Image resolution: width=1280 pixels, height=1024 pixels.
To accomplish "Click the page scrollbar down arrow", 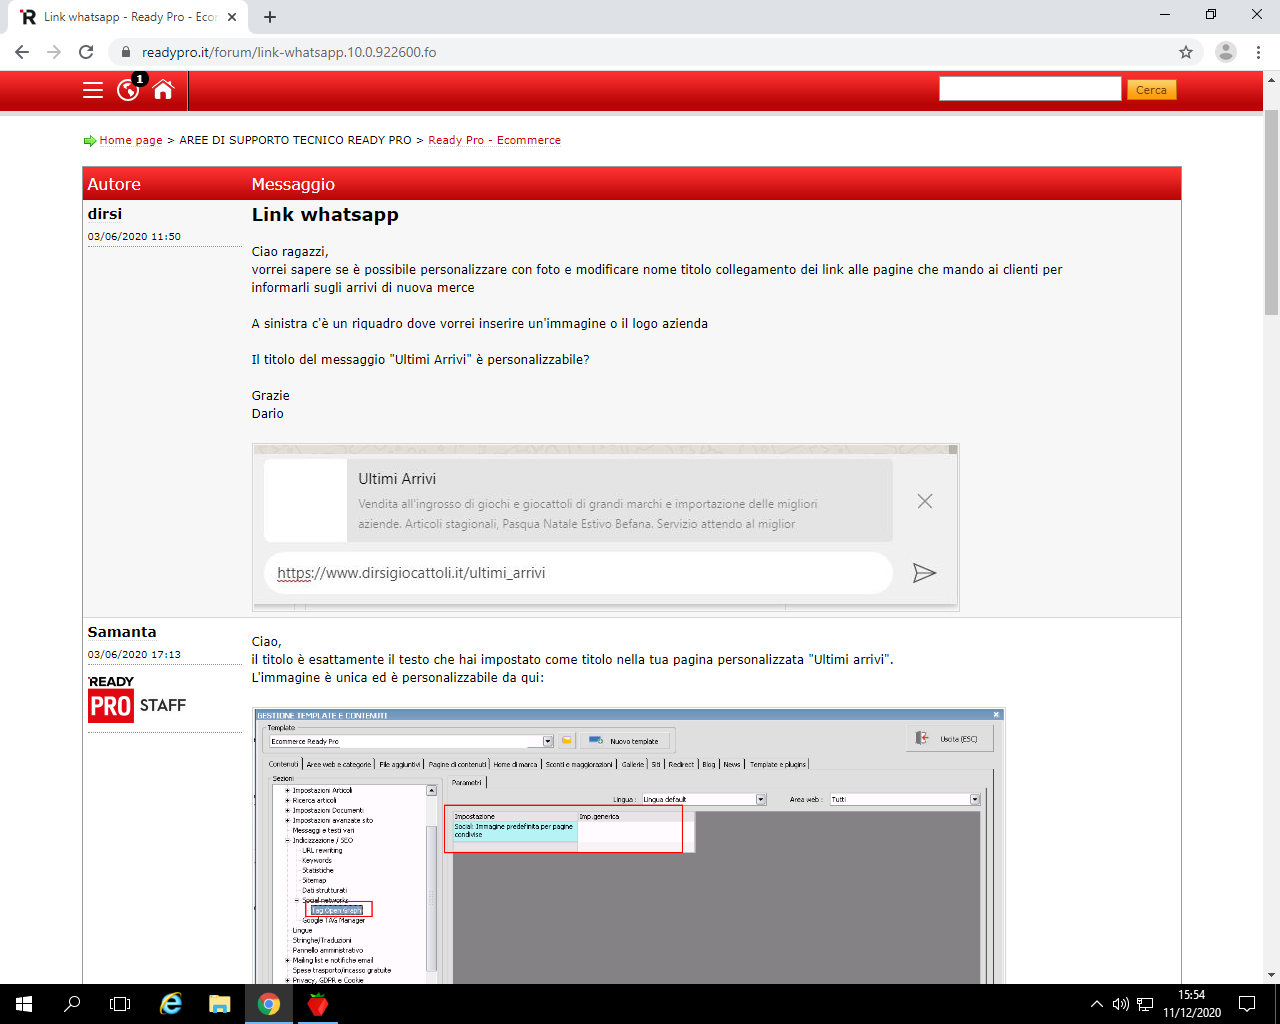I will point(1272,975).
